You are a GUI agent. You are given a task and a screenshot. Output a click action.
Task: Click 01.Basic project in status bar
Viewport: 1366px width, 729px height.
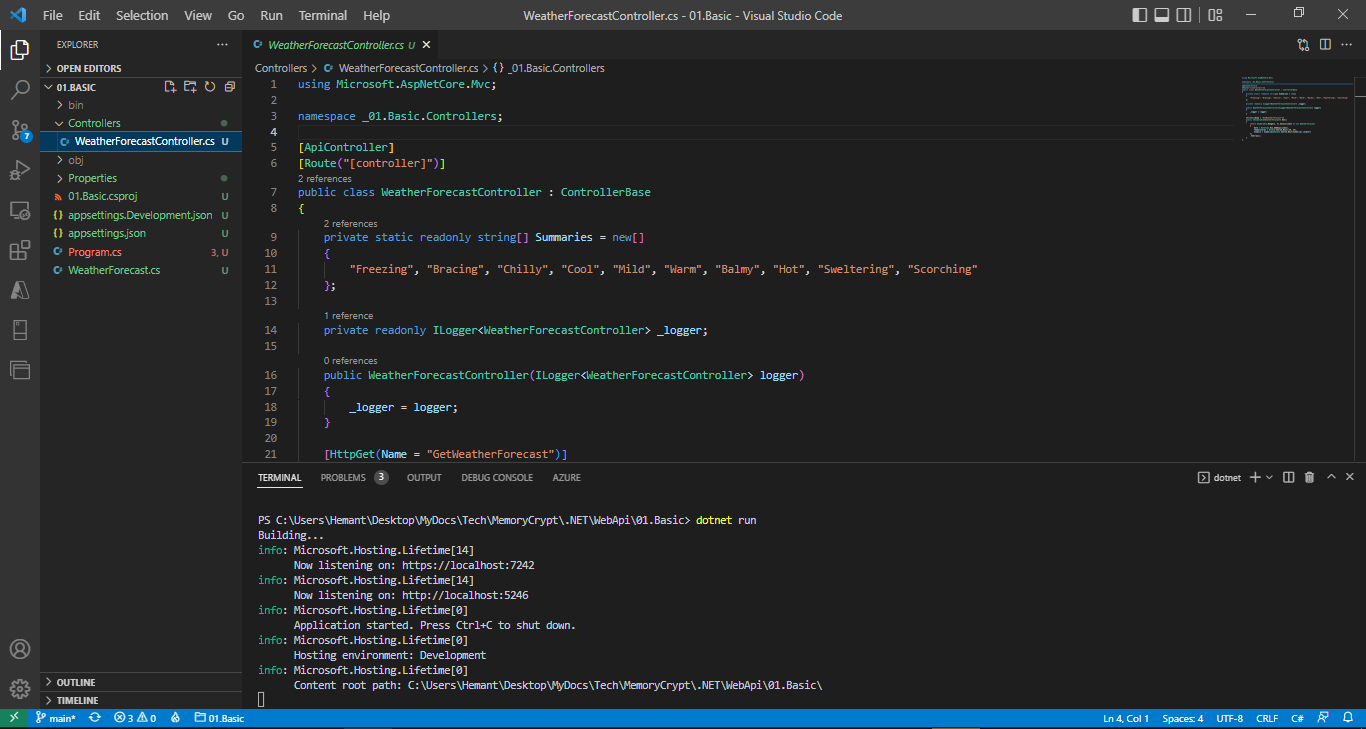point(220,718)
